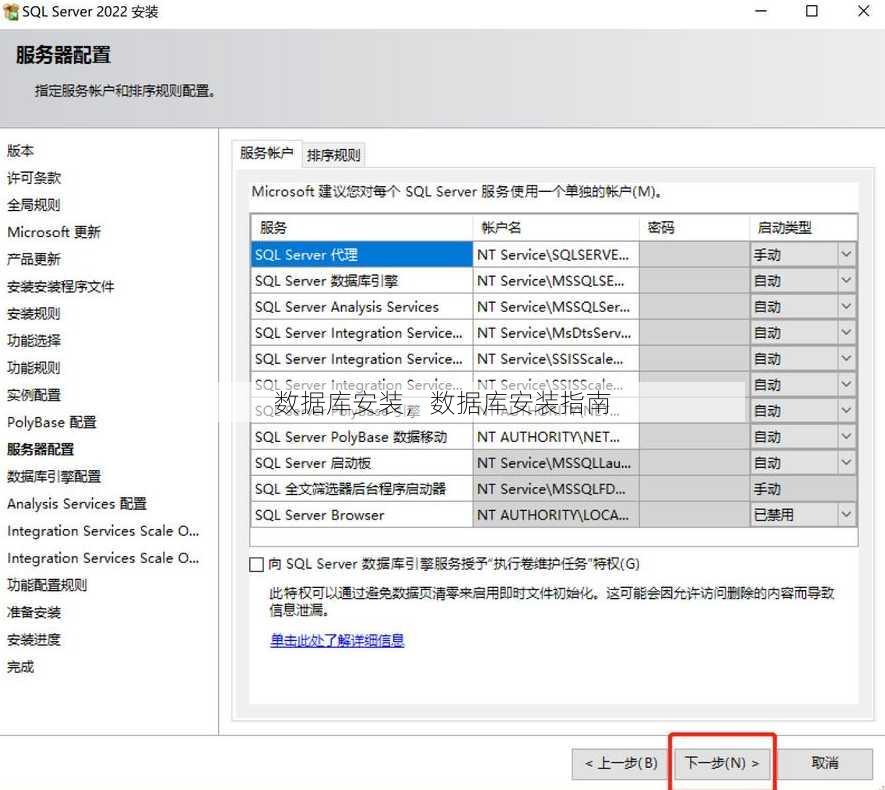Click account name NT AUTHORITY\NET... cell
Image resolution: width=885 pixels, height=790 pixels.
(556, 437)
